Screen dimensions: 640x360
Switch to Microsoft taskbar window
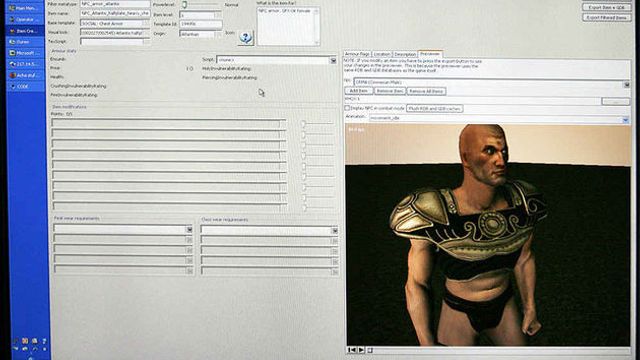pos(25,53)
